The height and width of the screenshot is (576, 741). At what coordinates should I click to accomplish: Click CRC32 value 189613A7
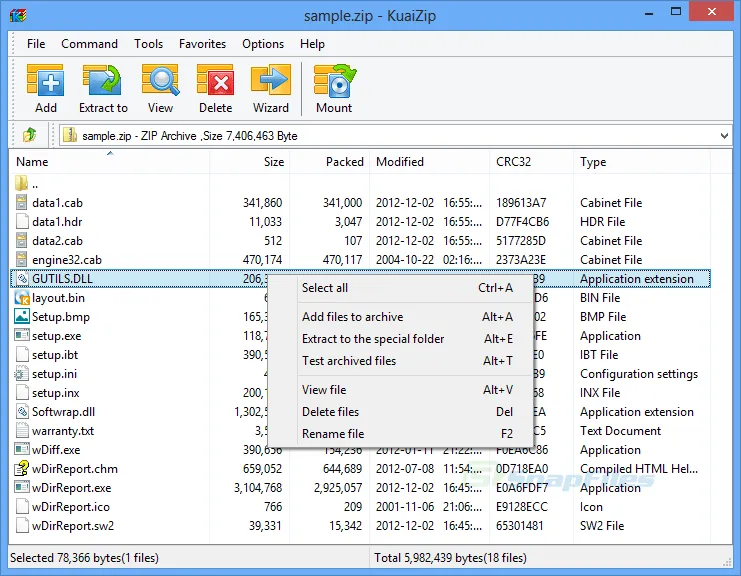[521, 203]
